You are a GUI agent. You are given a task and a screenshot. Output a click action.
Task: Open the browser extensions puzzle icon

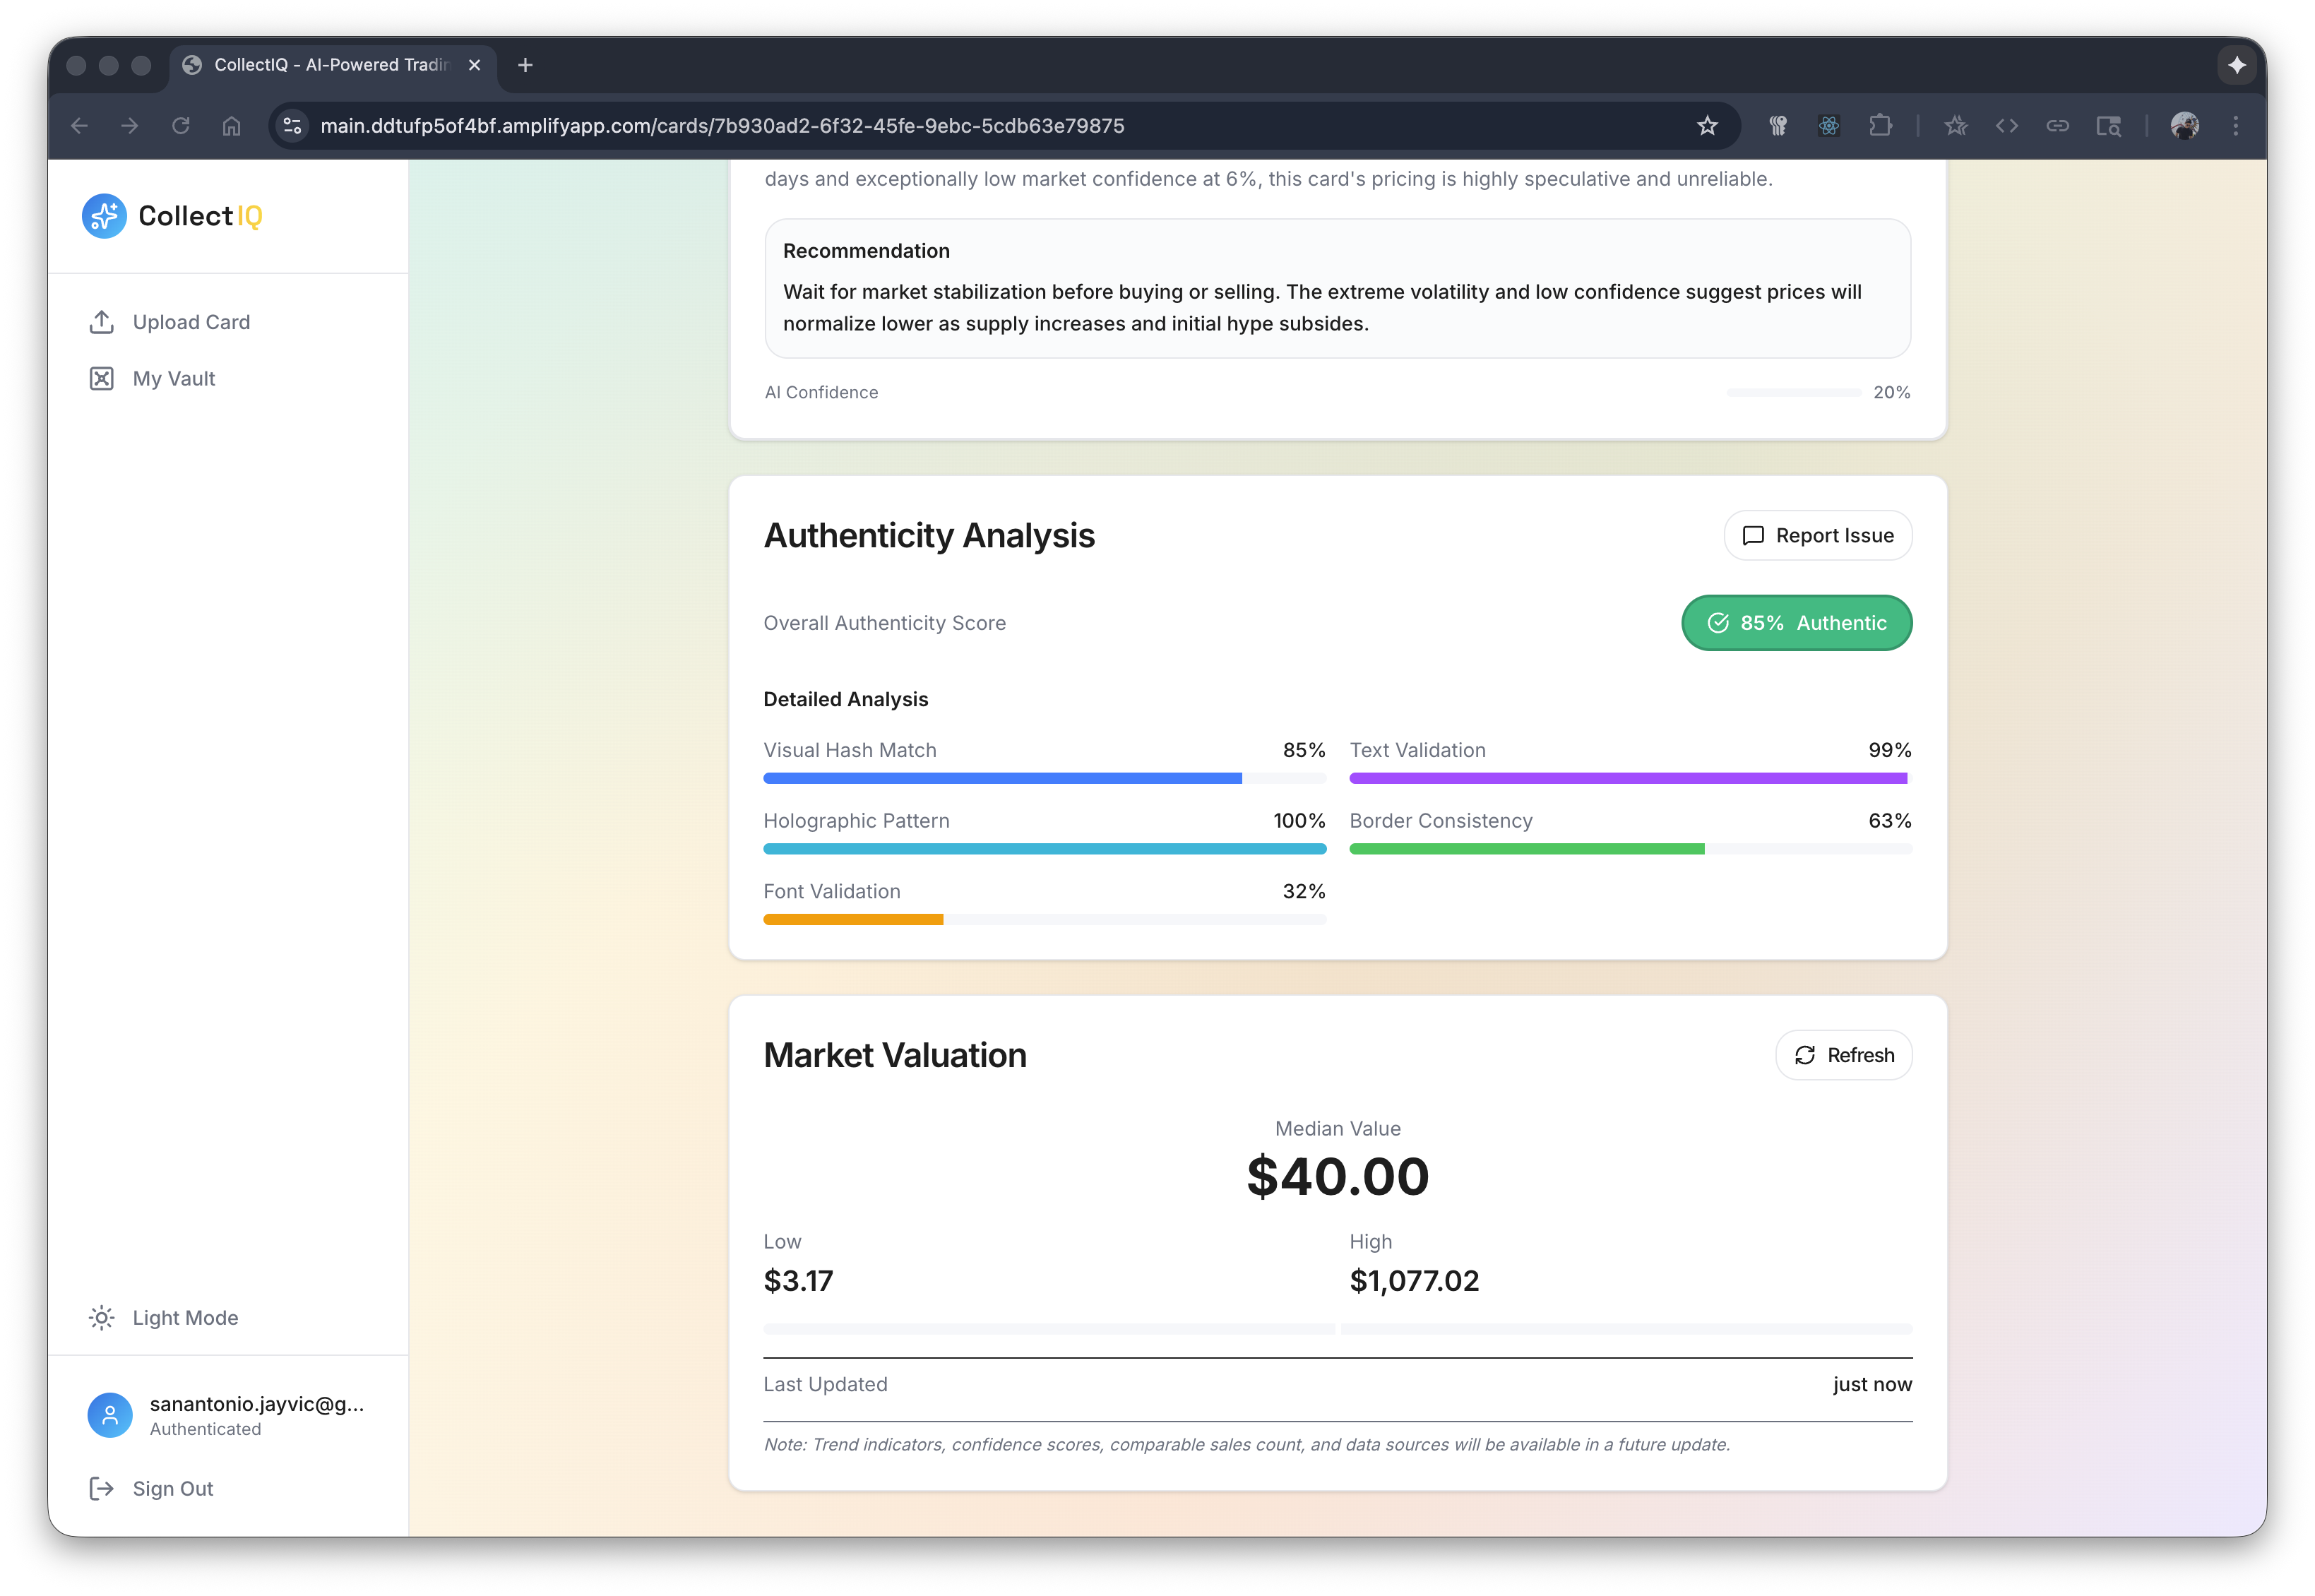[x=1880, y=126]
